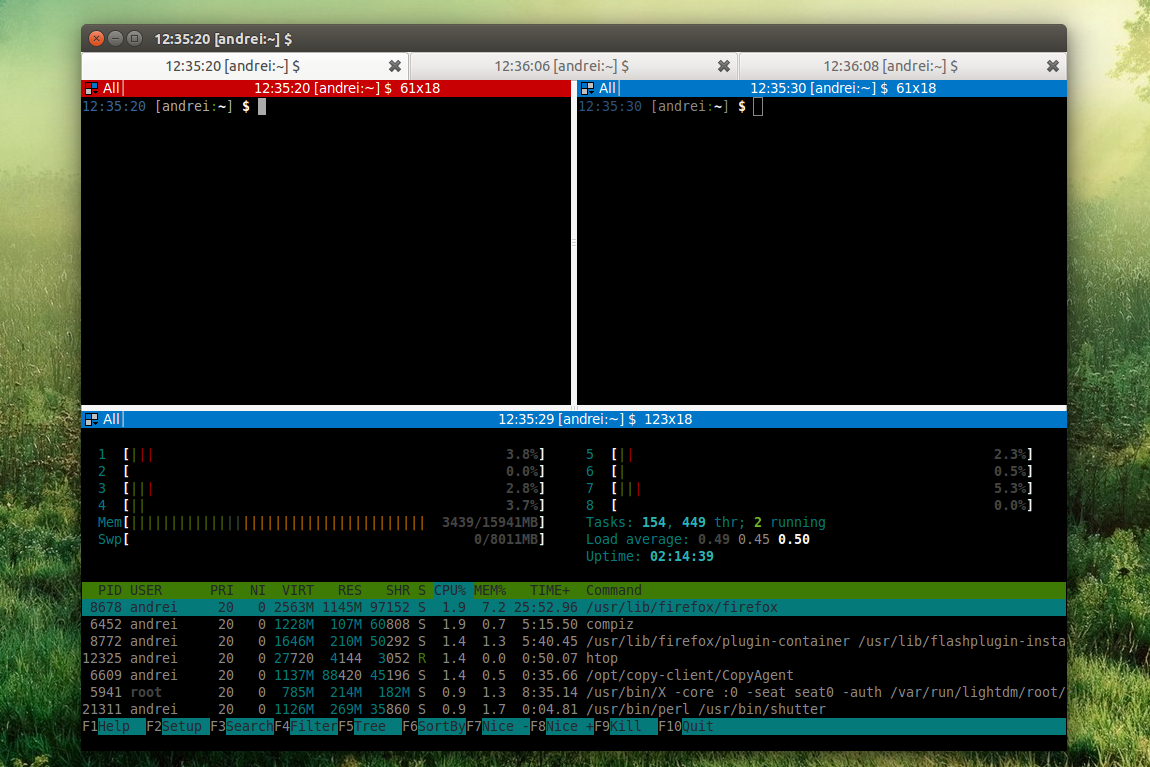Click 'All' group label in bottom pane

pyautogui.click(x=111, y=419)
